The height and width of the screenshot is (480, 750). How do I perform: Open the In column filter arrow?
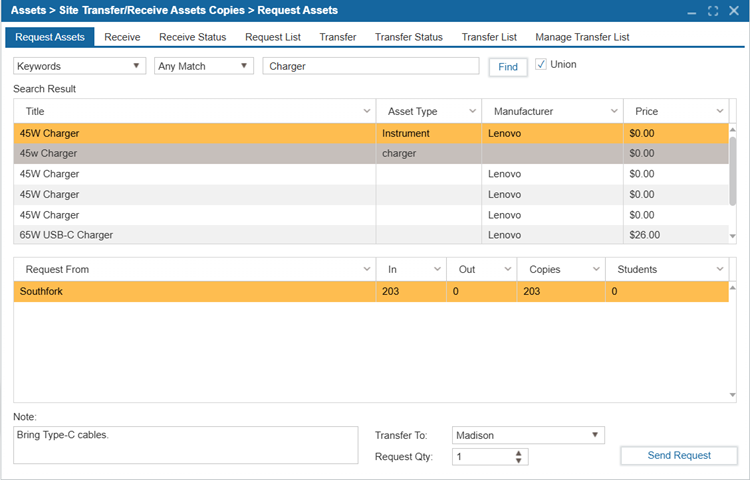point(437,269)
